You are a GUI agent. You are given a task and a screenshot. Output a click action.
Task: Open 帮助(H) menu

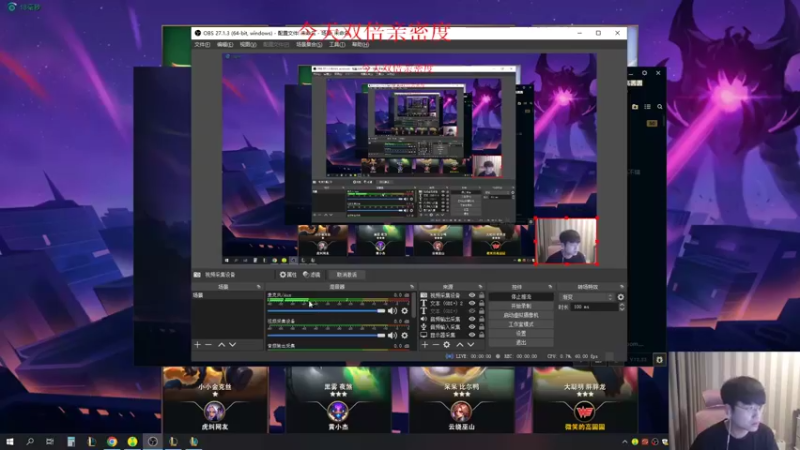pyautogui.click(x=360, y=45)
